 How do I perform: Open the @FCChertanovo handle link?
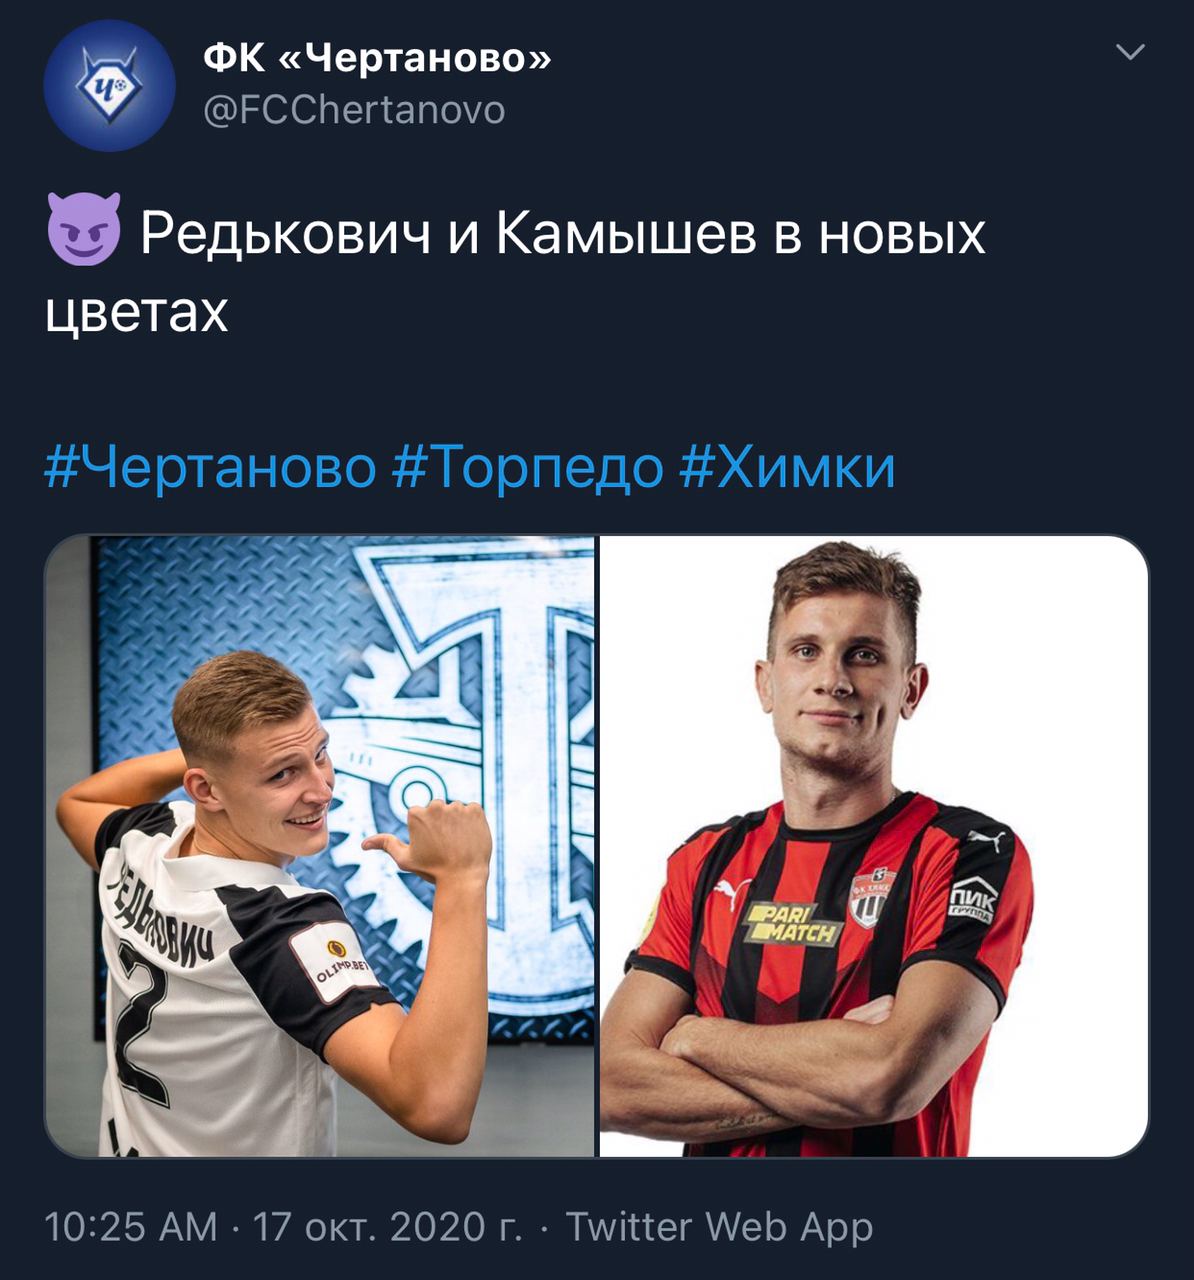coord(354,110)
